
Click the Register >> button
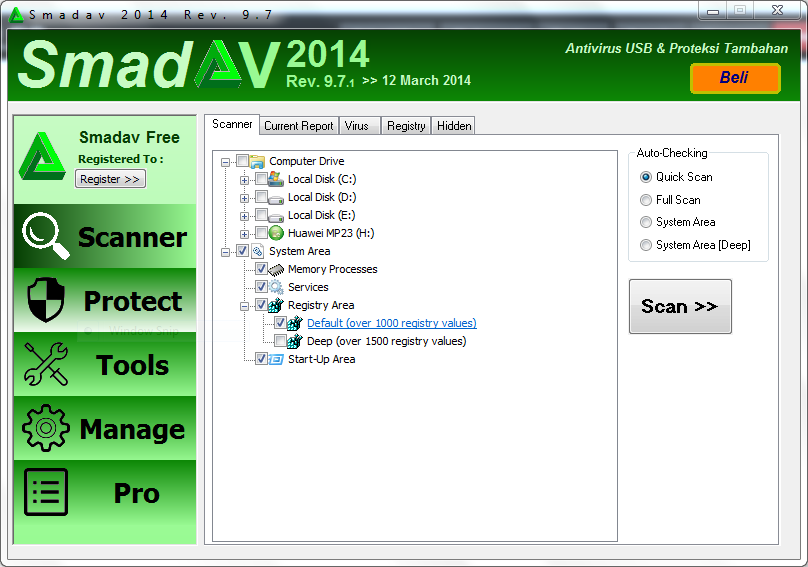coord(110,179)
